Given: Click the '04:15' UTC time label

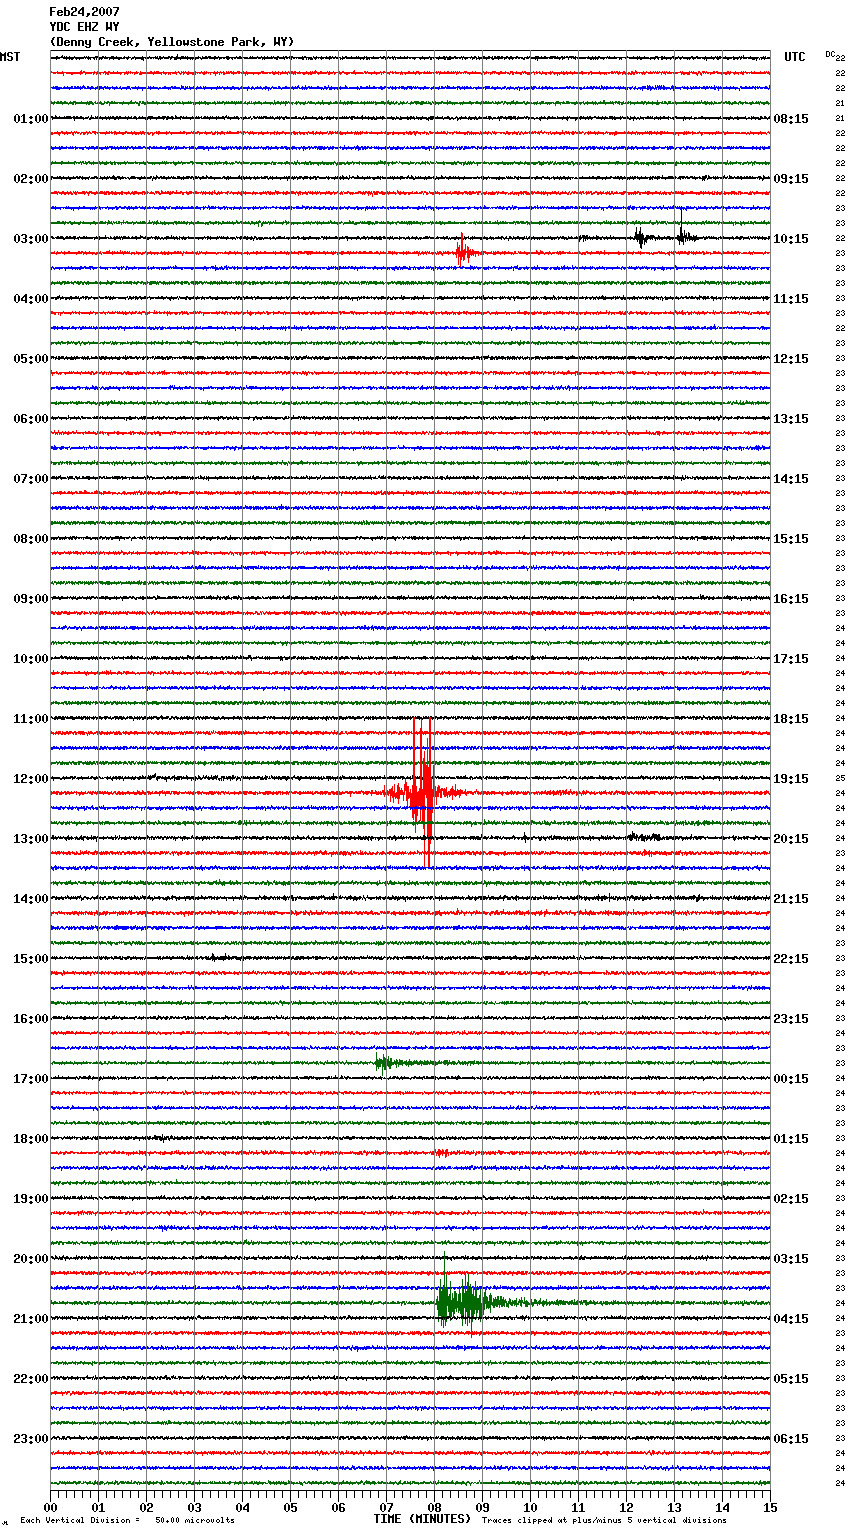Looking at the screenshot, I should [791, 1319].
